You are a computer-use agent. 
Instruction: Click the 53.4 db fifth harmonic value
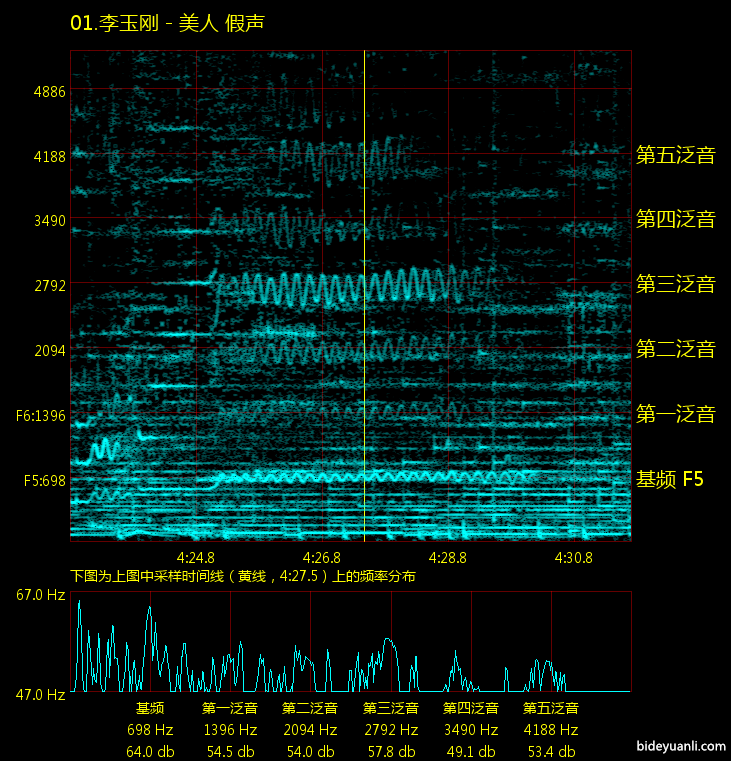550,752
